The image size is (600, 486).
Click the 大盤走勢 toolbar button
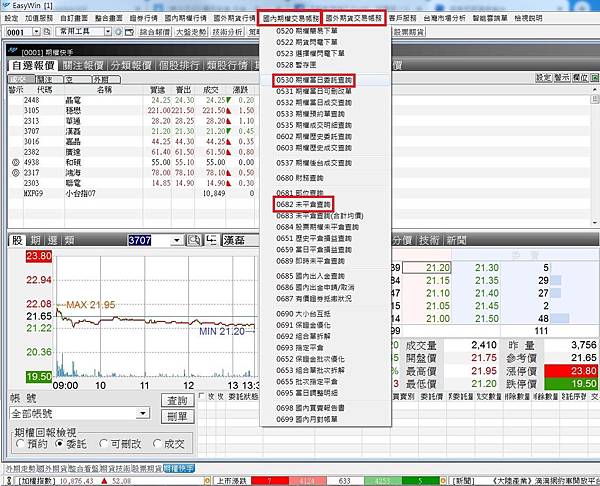click(191, 32)
